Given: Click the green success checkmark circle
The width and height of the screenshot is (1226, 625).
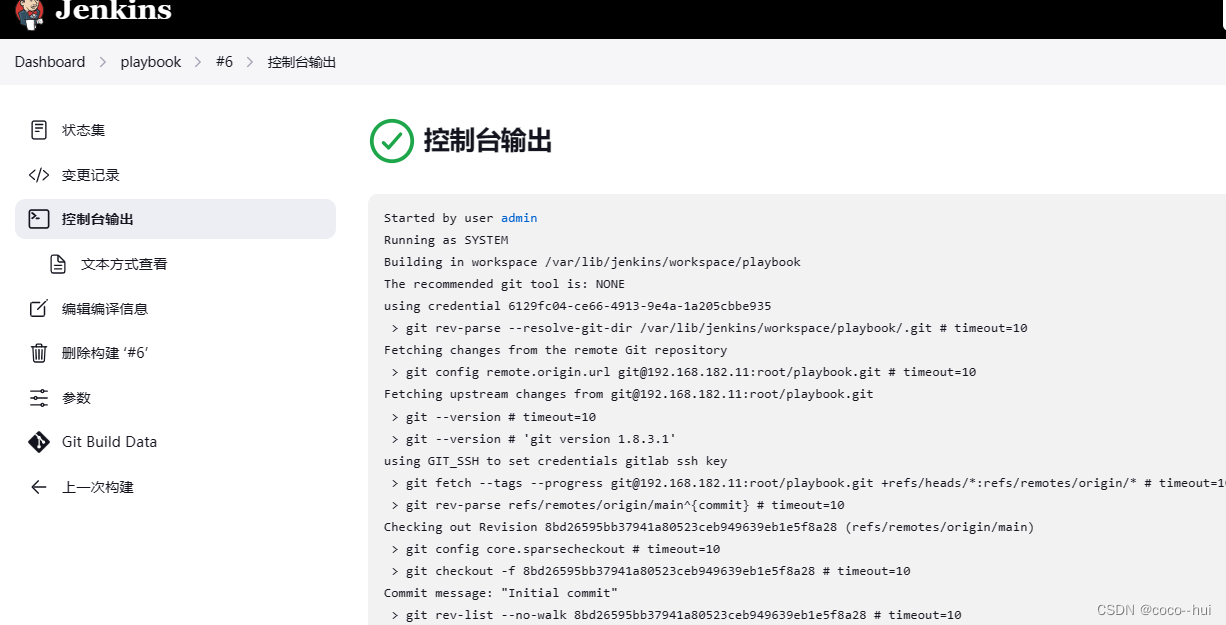Looking at the screenshot, I should 391,141.
